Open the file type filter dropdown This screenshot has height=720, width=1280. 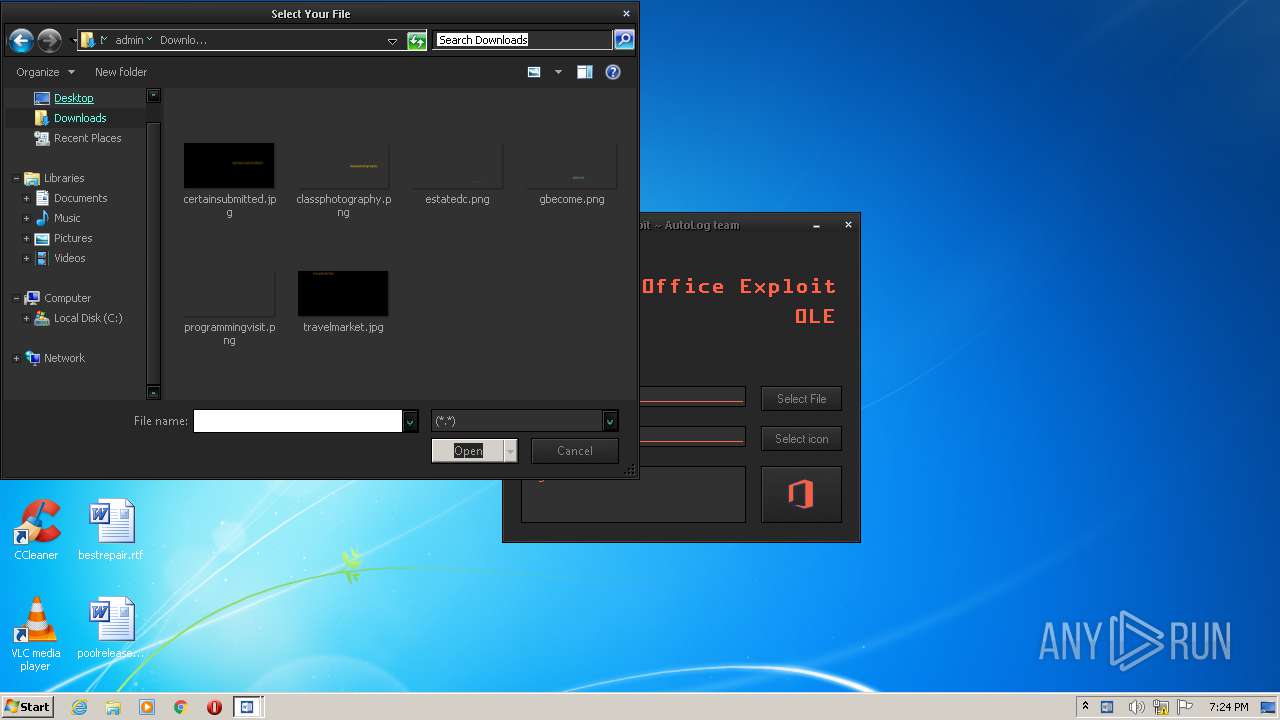(610, 421)
